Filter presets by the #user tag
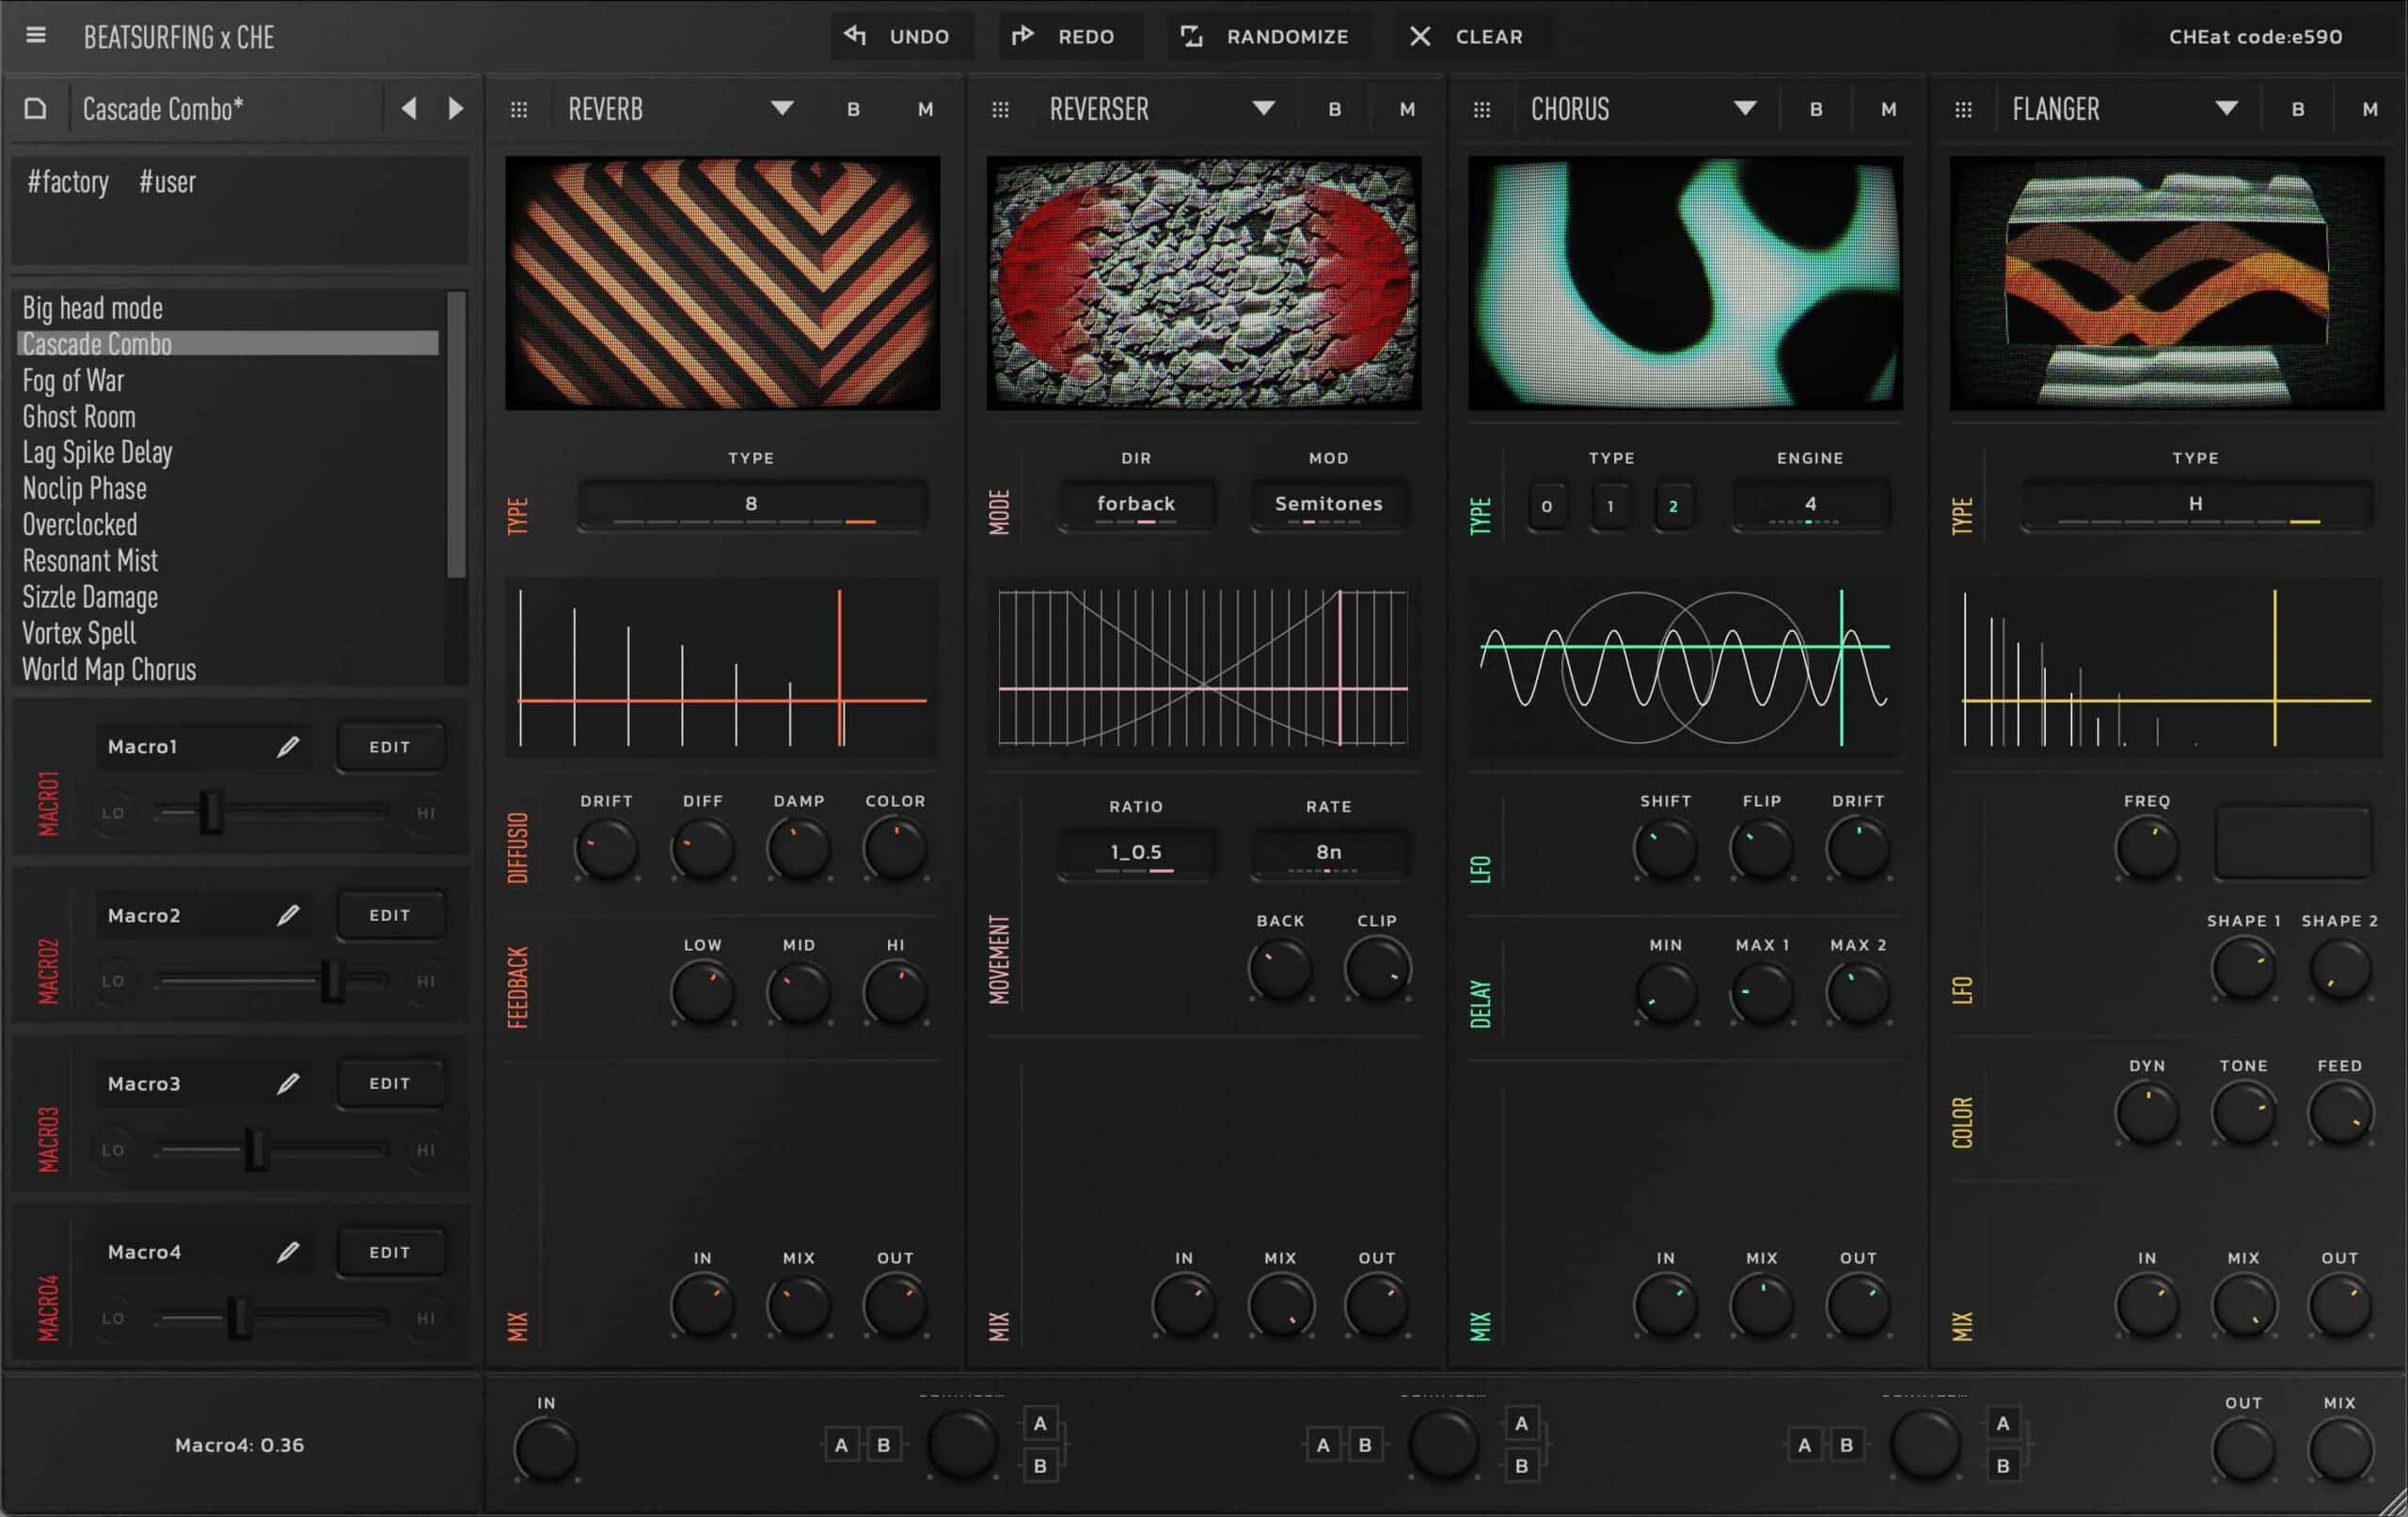Viewport: 2408px width, 1517px height. (x=167, y=182)
